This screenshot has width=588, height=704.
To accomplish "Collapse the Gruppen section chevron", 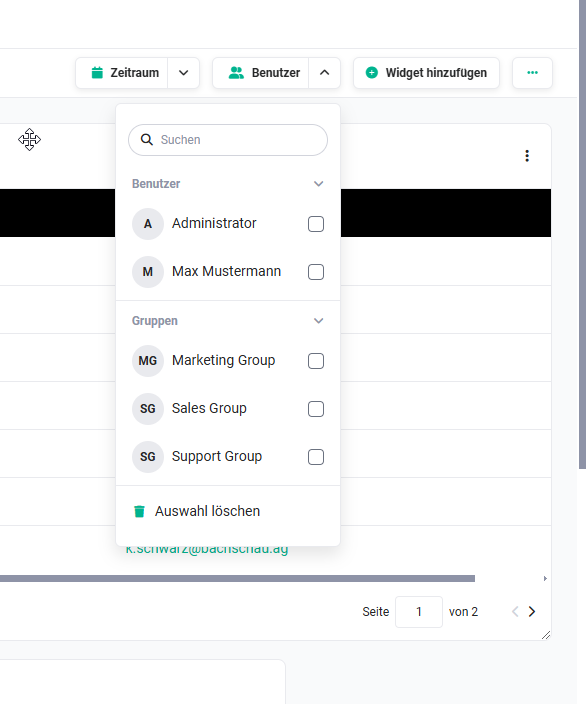I will tap(319, 321).
